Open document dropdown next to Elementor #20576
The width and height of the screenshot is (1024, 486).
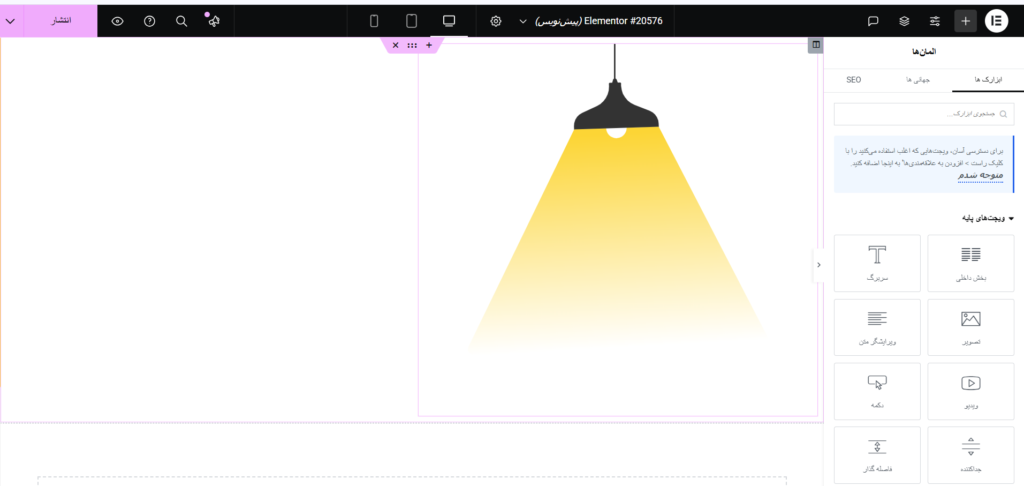tap(522, 21)
